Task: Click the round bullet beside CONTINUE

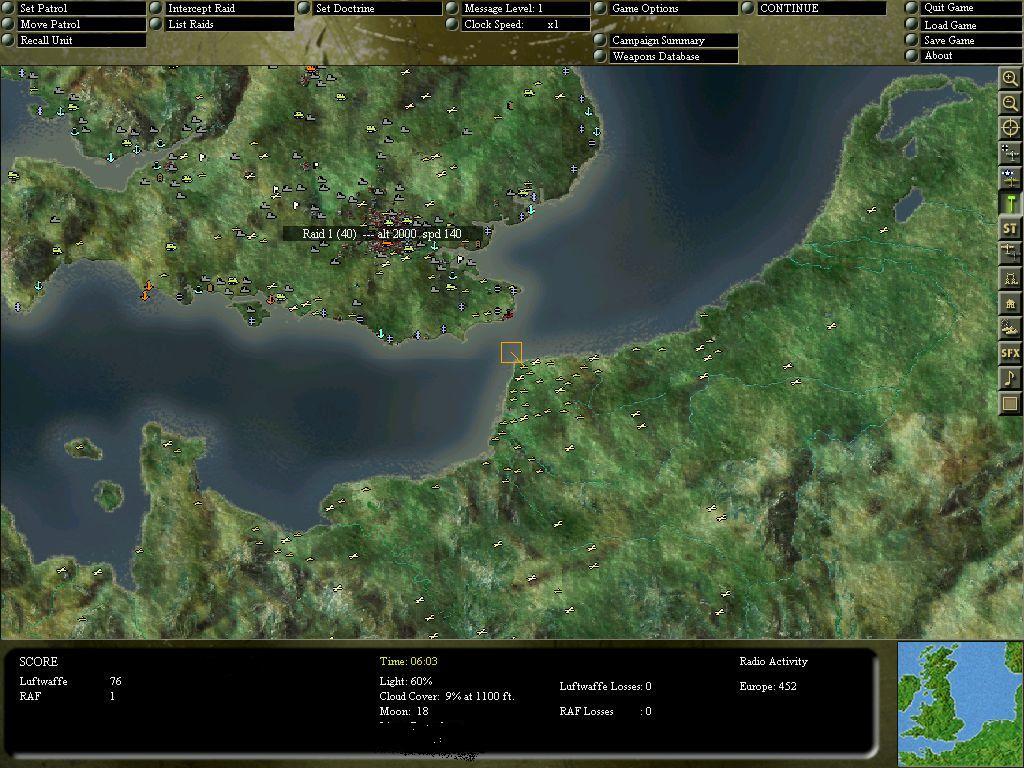Action: click(x=748, y=8)
